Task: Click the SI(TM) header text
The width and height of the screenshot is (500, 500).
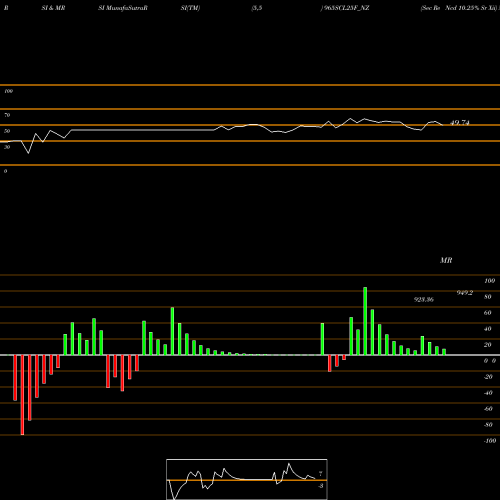Action: click(x=190, y=8)
